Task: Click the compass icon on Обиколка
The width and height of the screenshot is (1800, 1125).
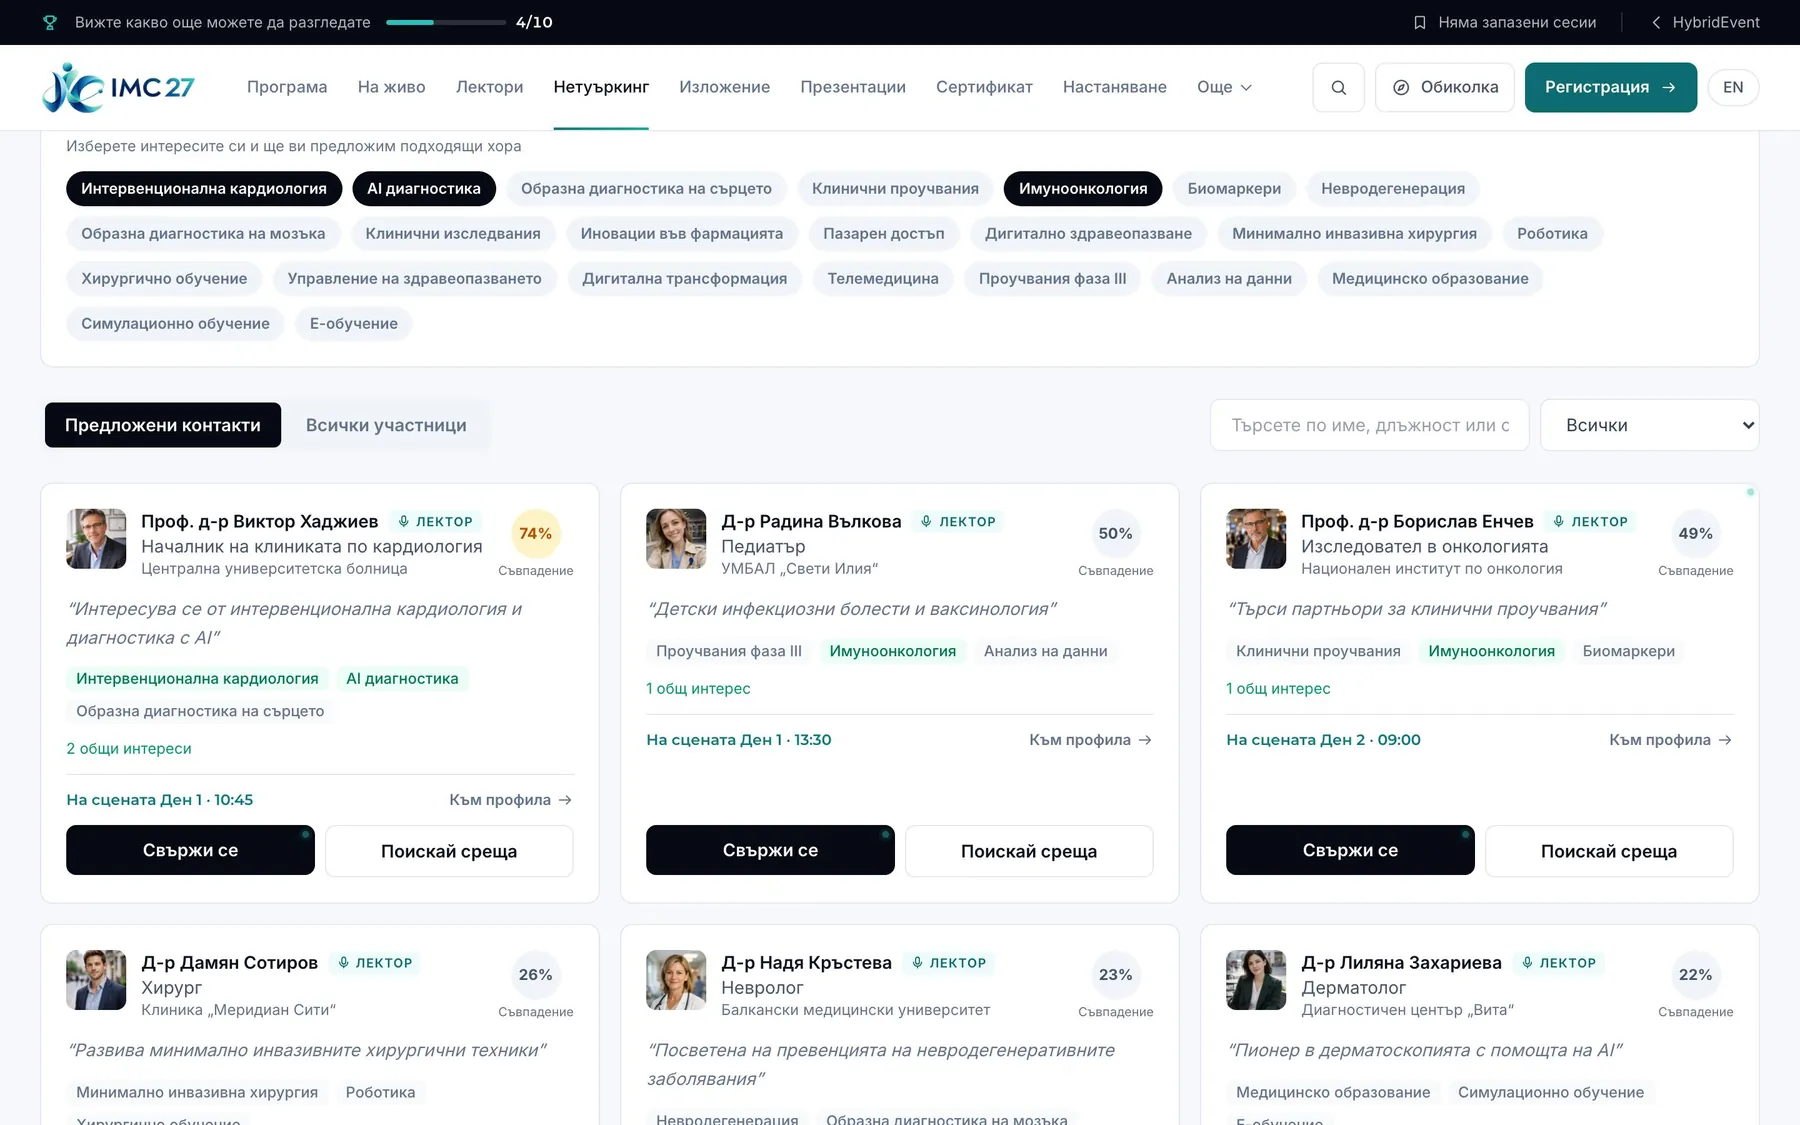Action: 1401,87
